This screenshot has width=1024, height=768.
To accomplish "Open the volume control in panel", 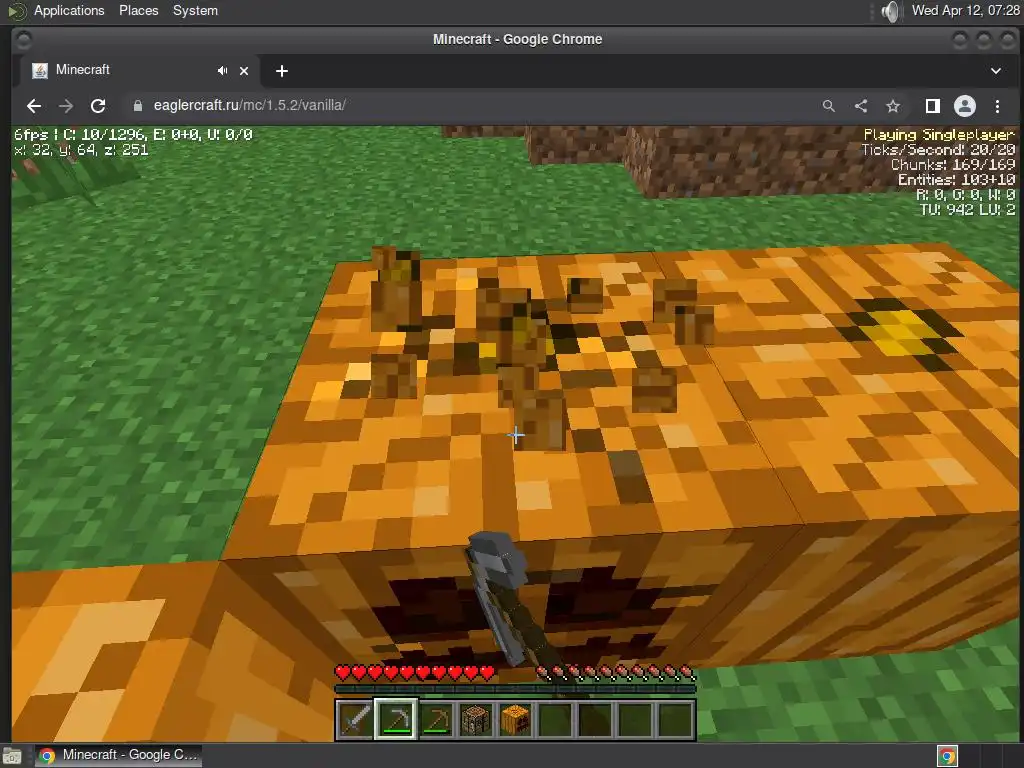I will point(890,11).
